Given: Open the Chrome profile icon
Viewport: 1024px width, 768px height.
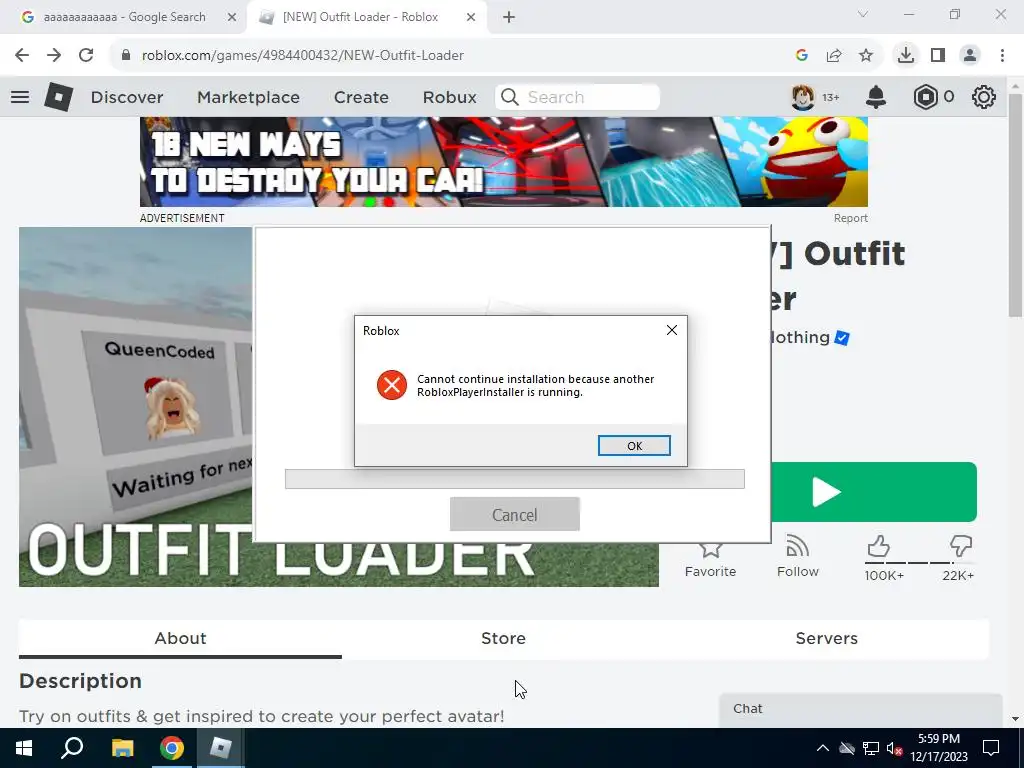Looking at the screenshot, I should tap(970, 56).
